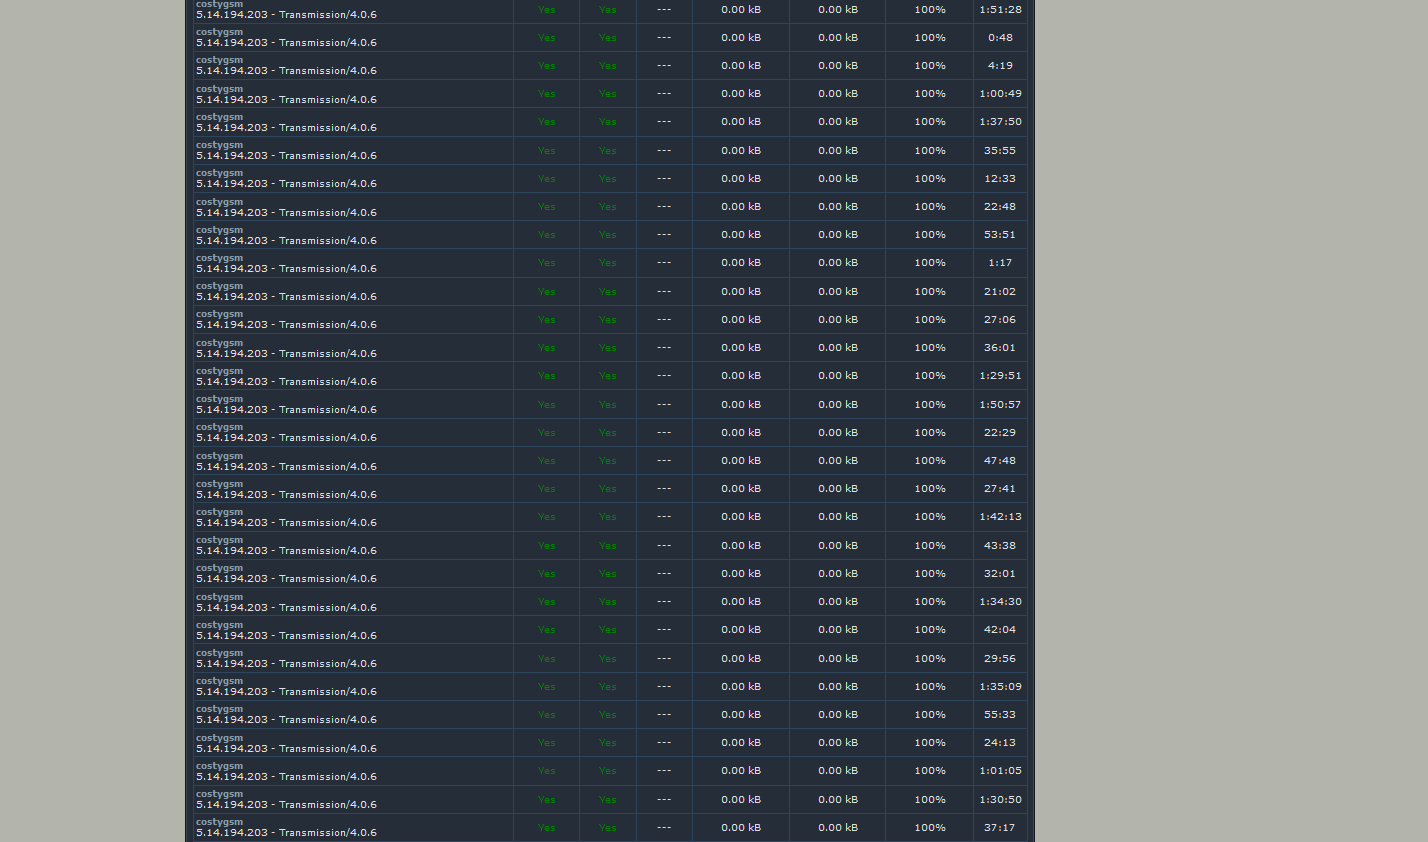
Task: Open costygsm profile link in the 4:19 row
Action: pos(219,60)
